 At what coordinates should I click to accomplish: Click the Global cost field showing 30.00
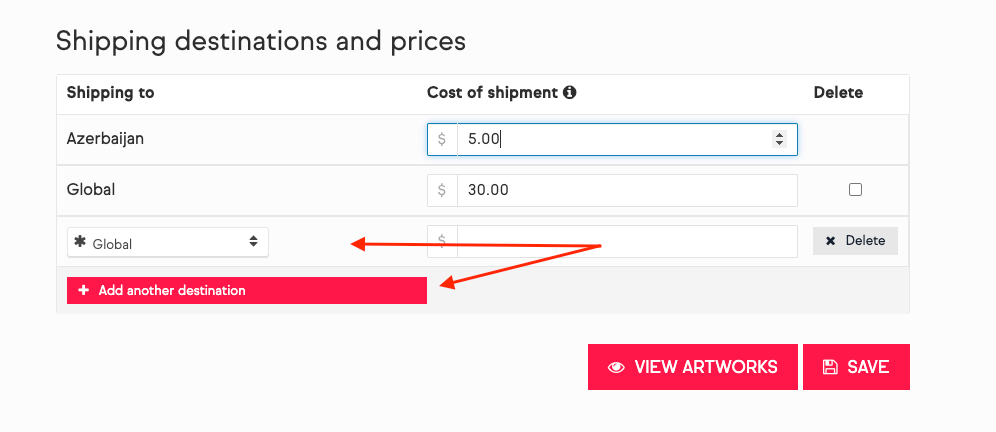[626, 190]
